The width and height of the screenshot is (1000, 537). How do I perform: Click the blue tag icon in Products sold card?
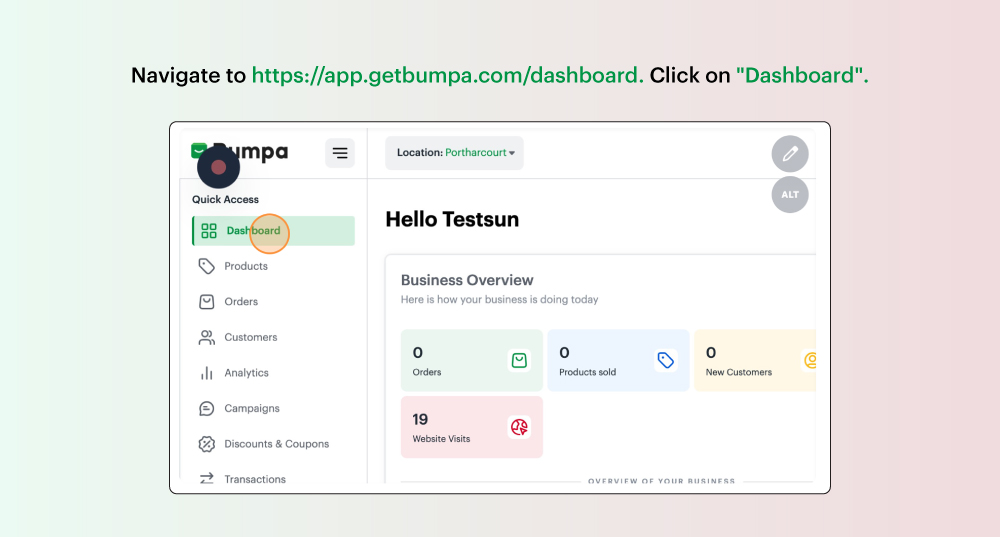(x=666, y=361)
